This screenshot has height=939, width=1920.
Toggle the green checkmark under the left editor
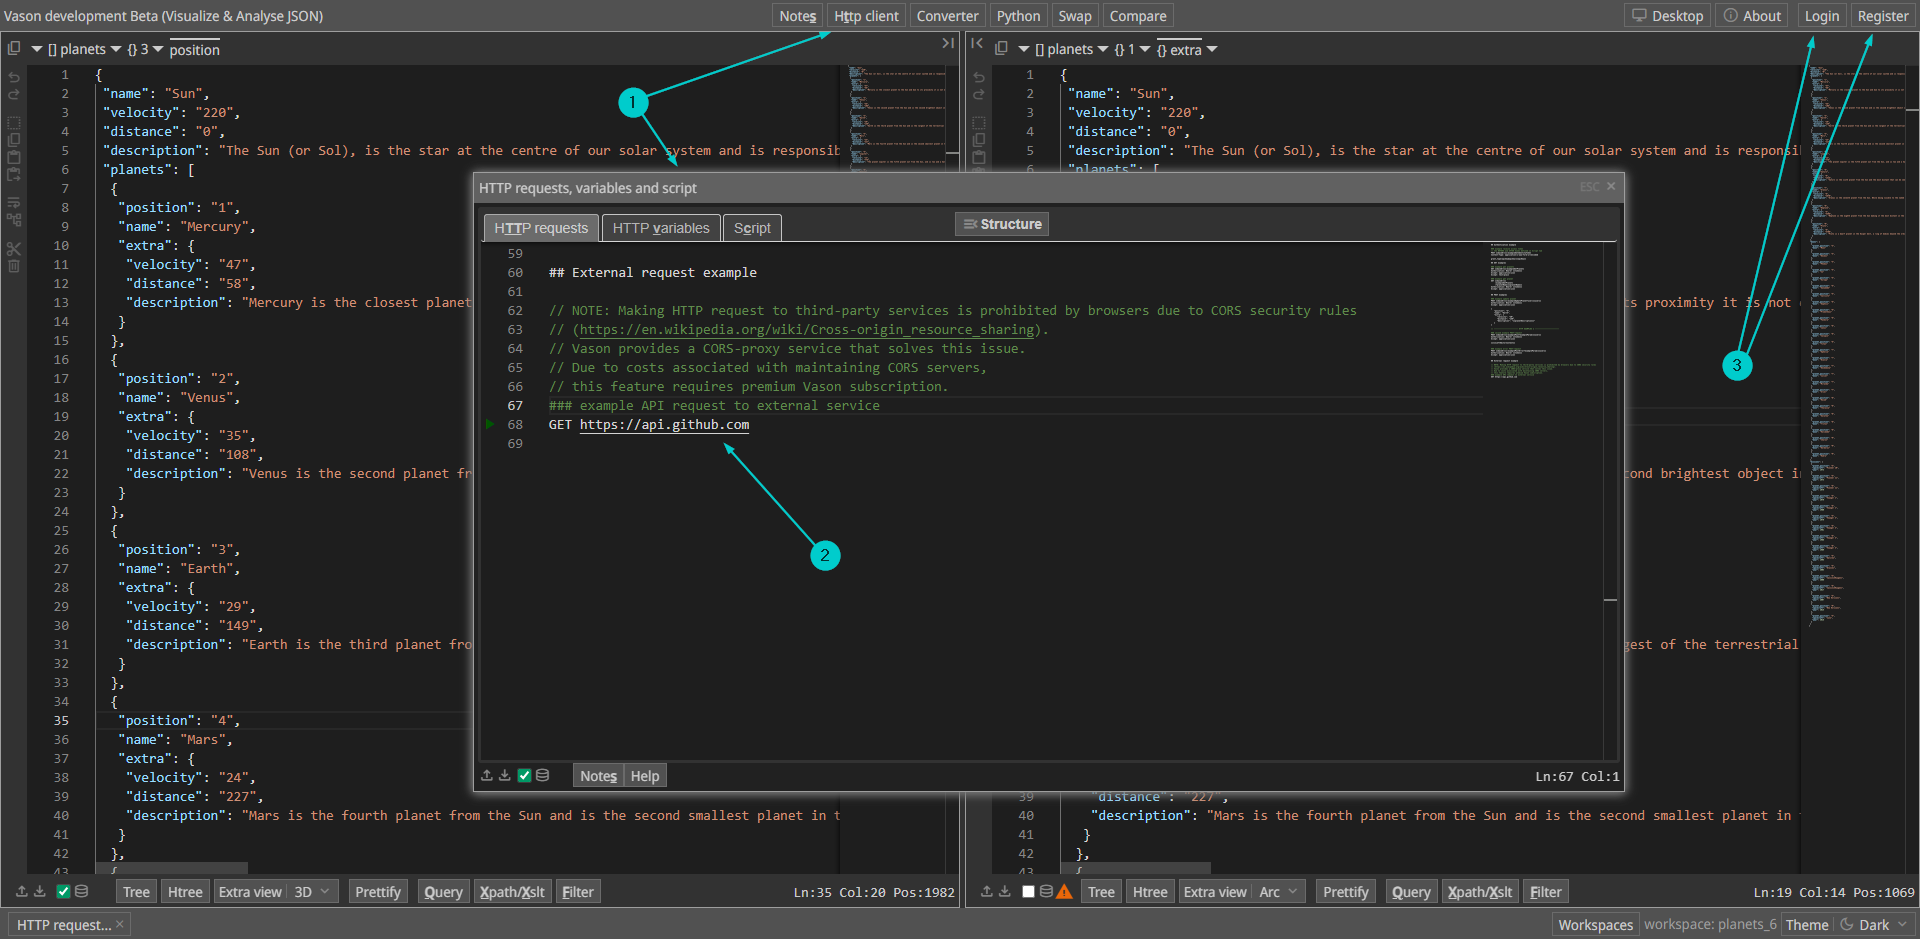(x=63, y=891)
